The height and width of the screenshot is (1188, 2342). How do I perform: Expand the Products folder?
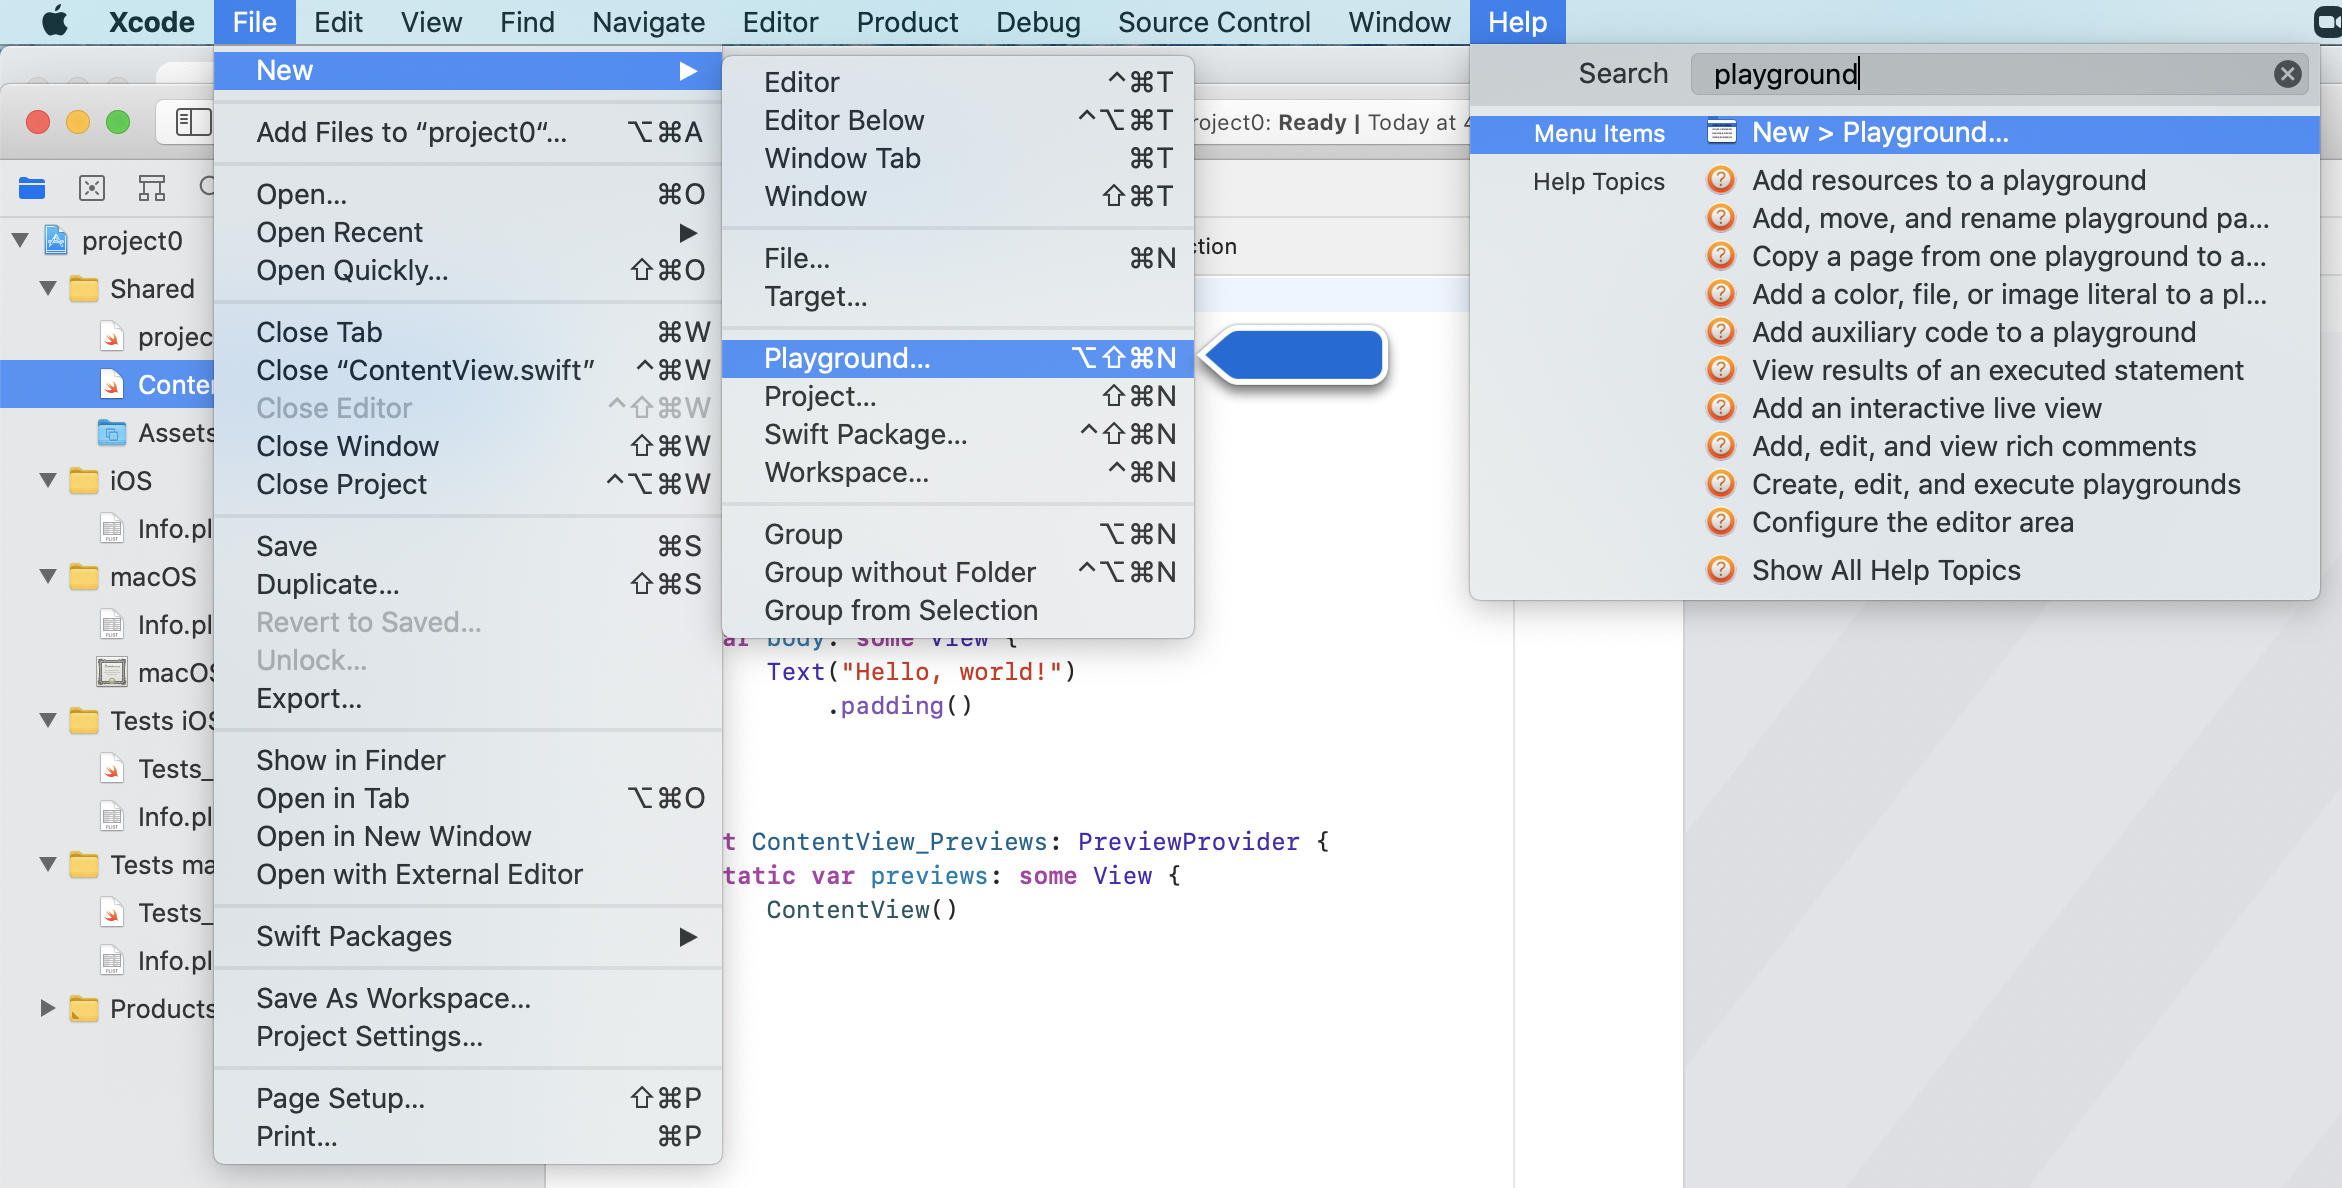(47, 1008)
